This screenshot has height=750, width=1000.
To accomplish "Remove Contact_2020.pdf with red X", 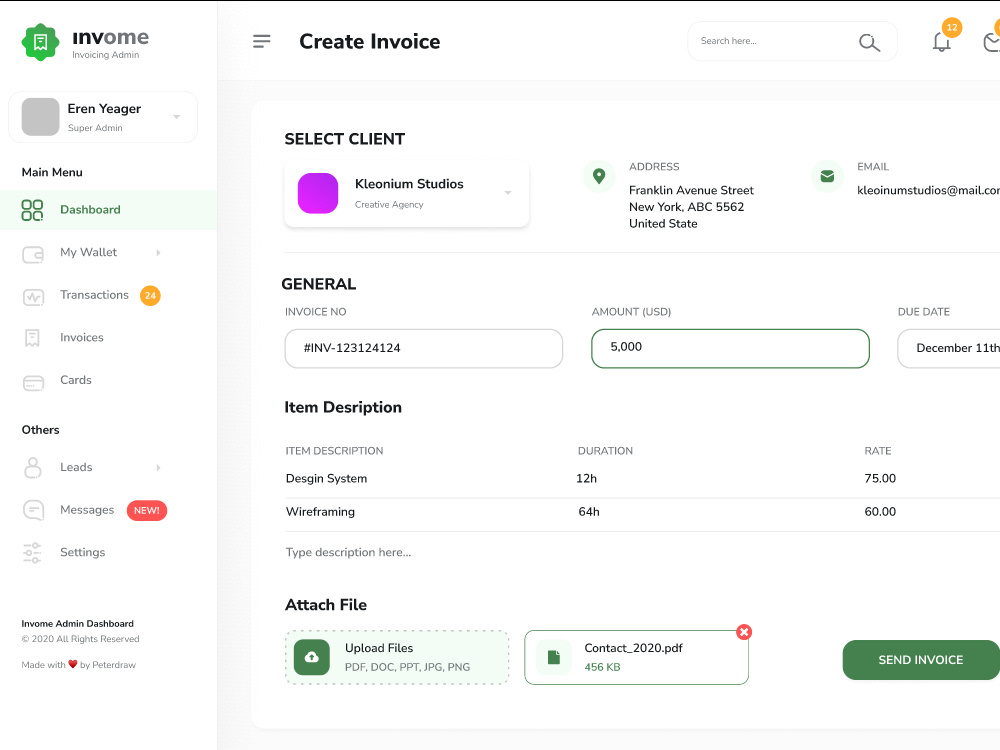I will (744, 632).
